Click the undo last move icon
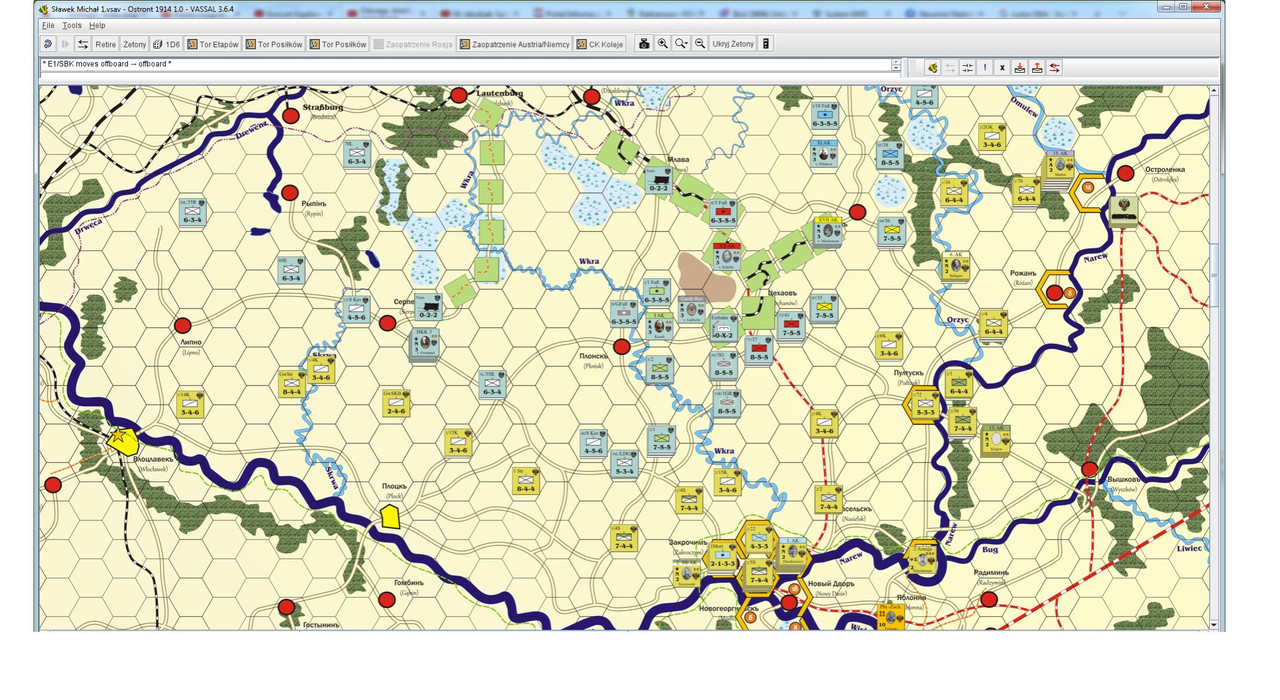Screen dimensions: 1280x700 [x=47, y=44]
